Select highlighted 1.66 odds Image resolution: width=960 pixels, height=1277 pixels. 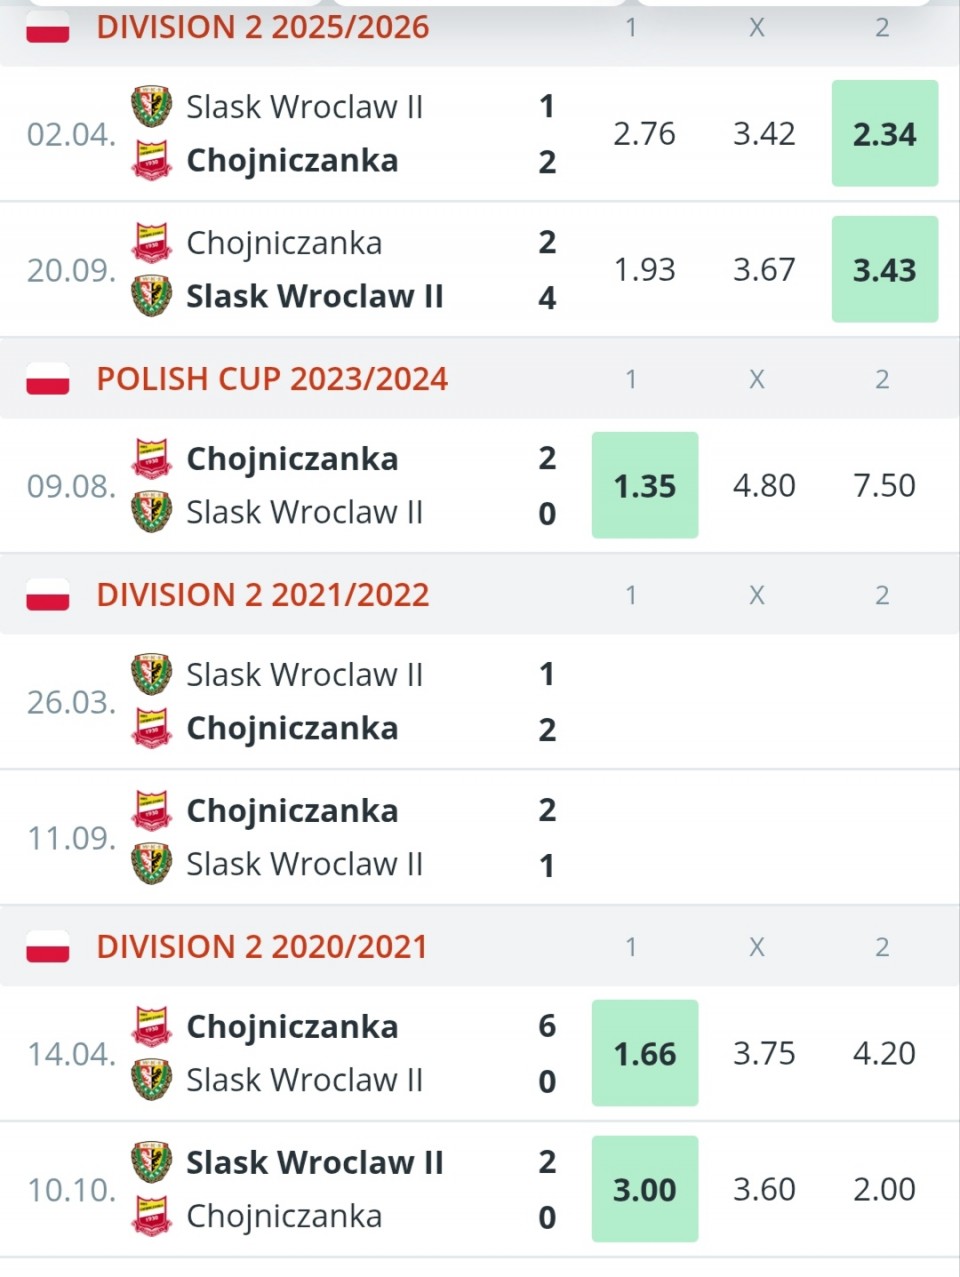point(645,1053)
